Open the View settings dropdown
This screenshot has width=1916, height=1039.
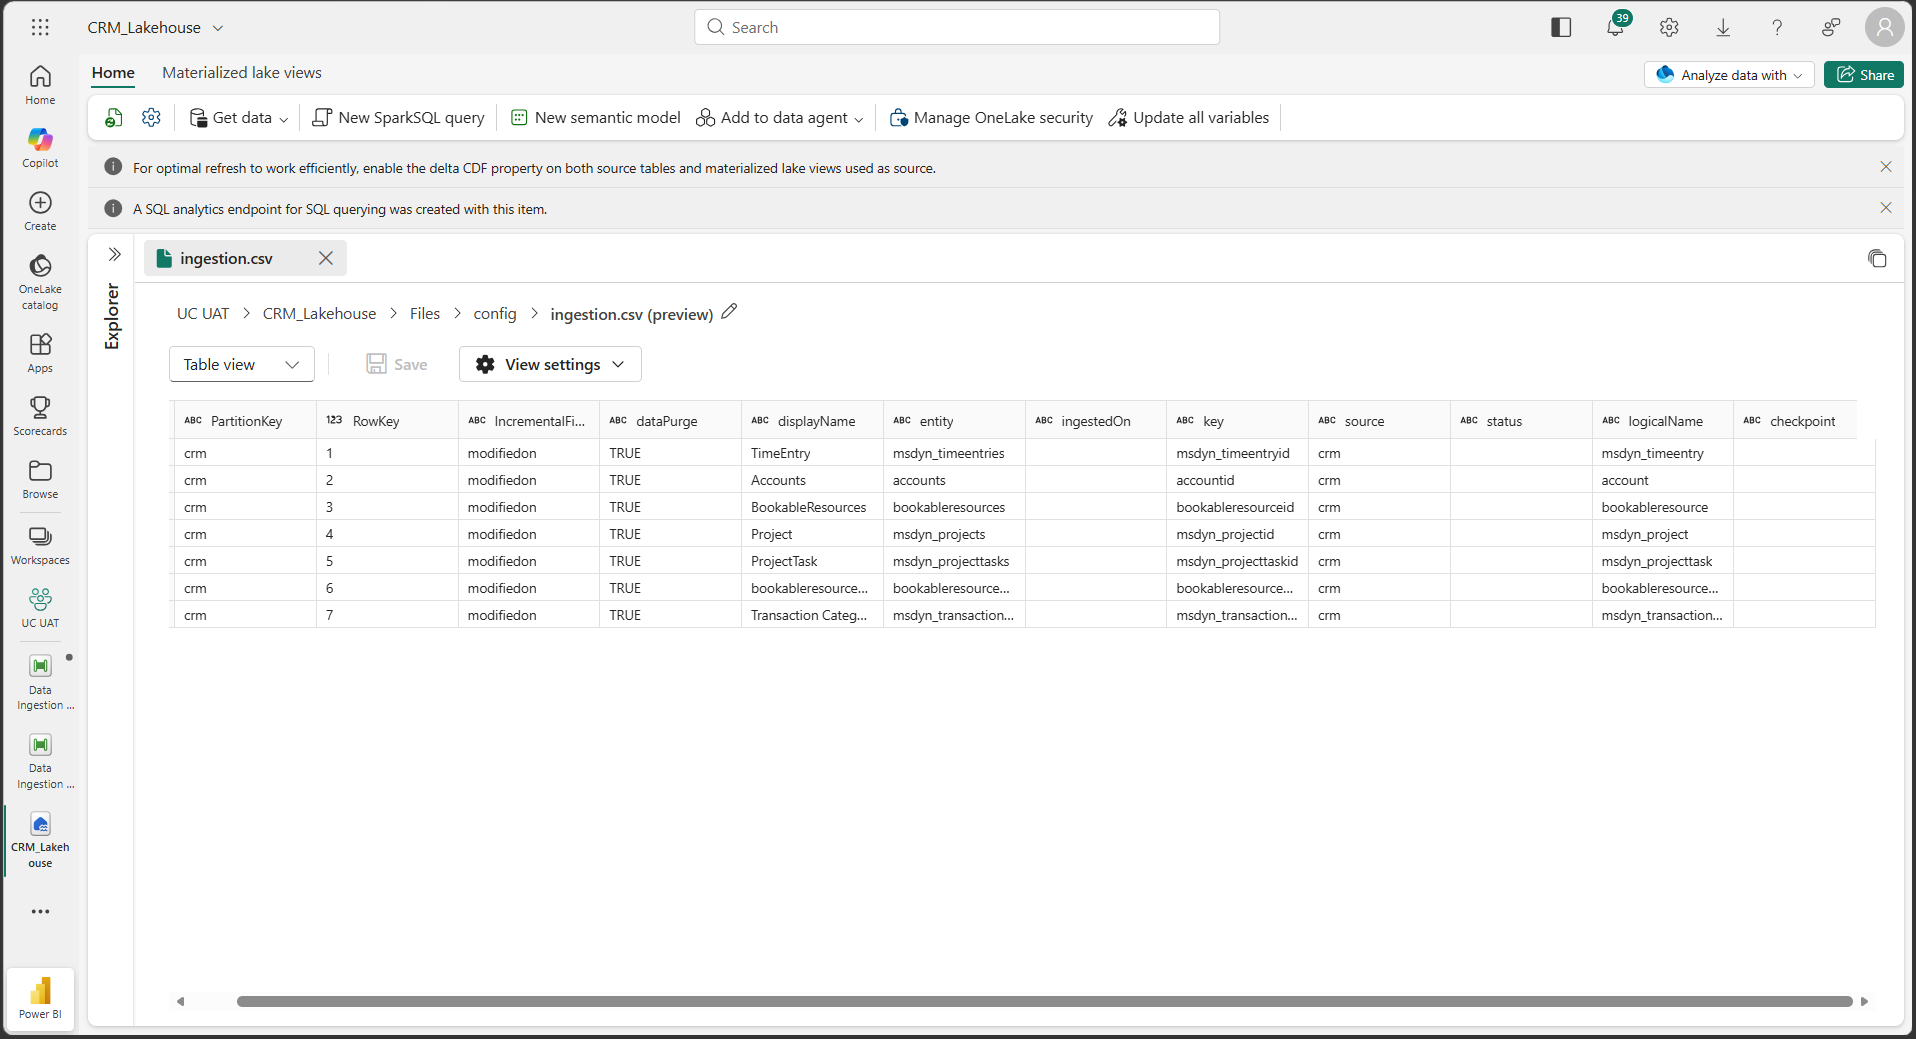(x=550, y=364)
